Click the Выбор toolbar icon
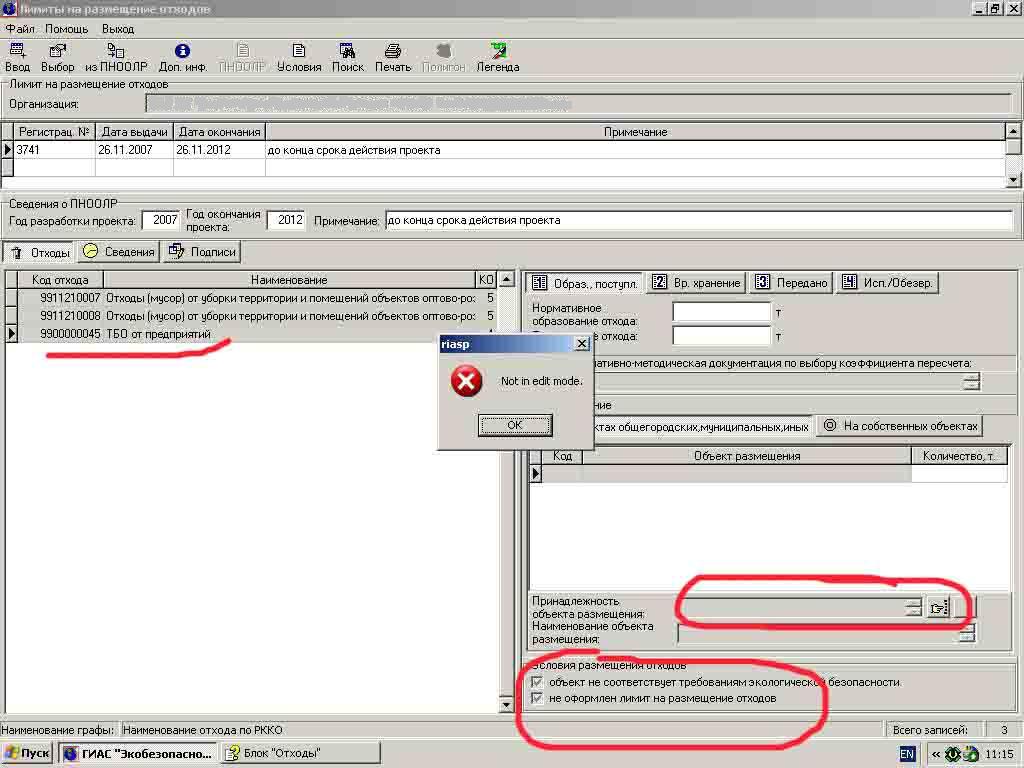Image resolution: width=1024 pixels, height=768 pixels. point(57,51)
